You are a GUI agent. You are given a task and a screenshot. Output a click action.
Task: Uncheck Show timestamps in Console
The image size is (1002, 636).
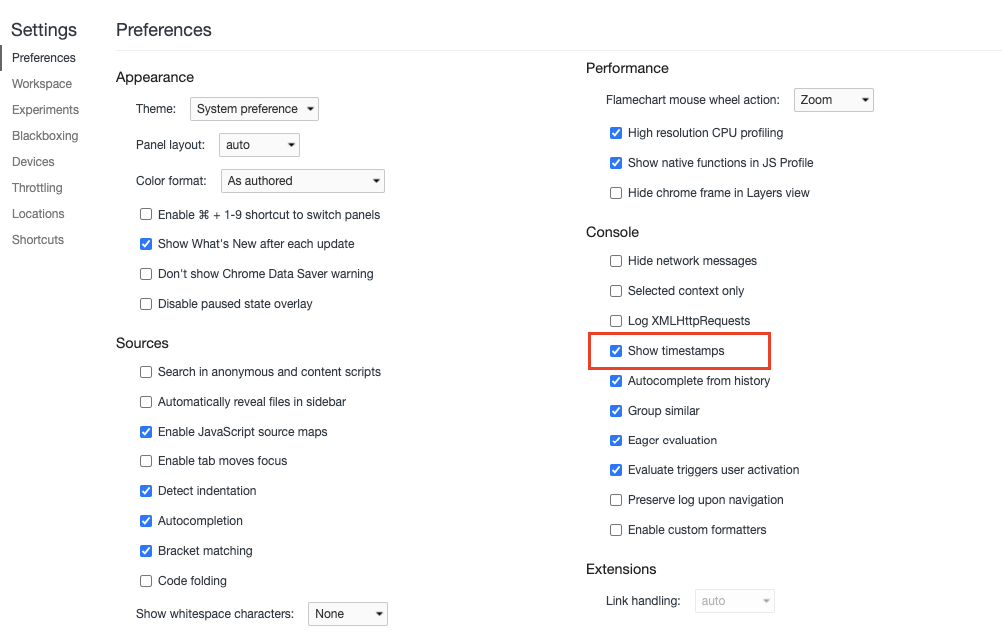click(617, 351)
